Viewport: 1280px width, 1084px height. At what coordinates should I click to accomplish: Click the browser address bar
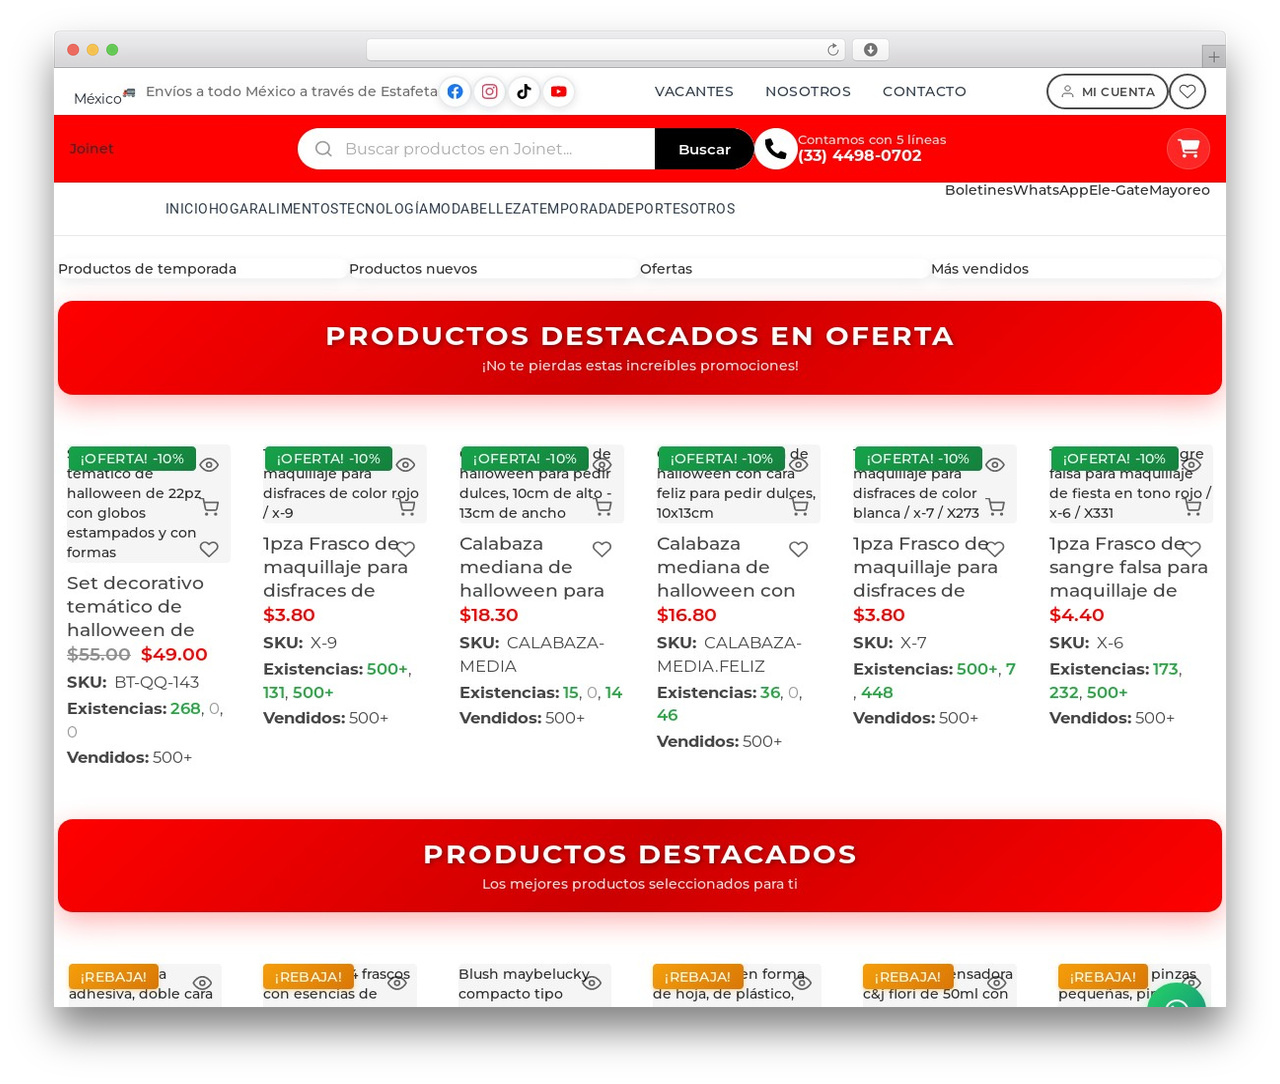pos(606,50)
